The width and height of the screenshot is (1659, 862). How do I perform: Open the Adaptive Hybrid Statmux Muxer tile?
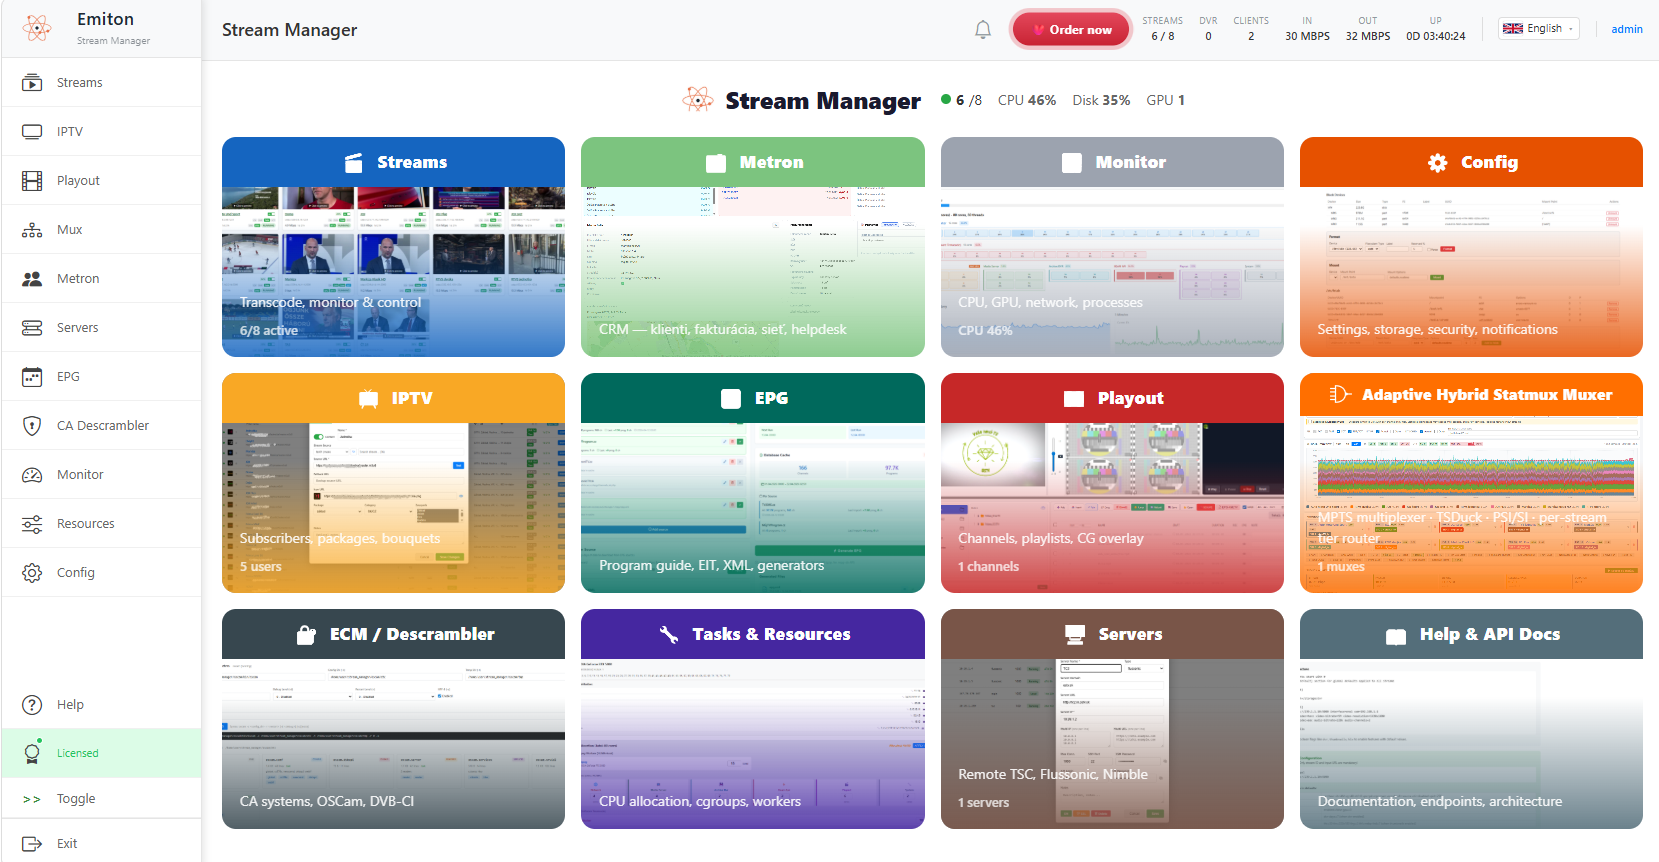[x=1471, y=483]
